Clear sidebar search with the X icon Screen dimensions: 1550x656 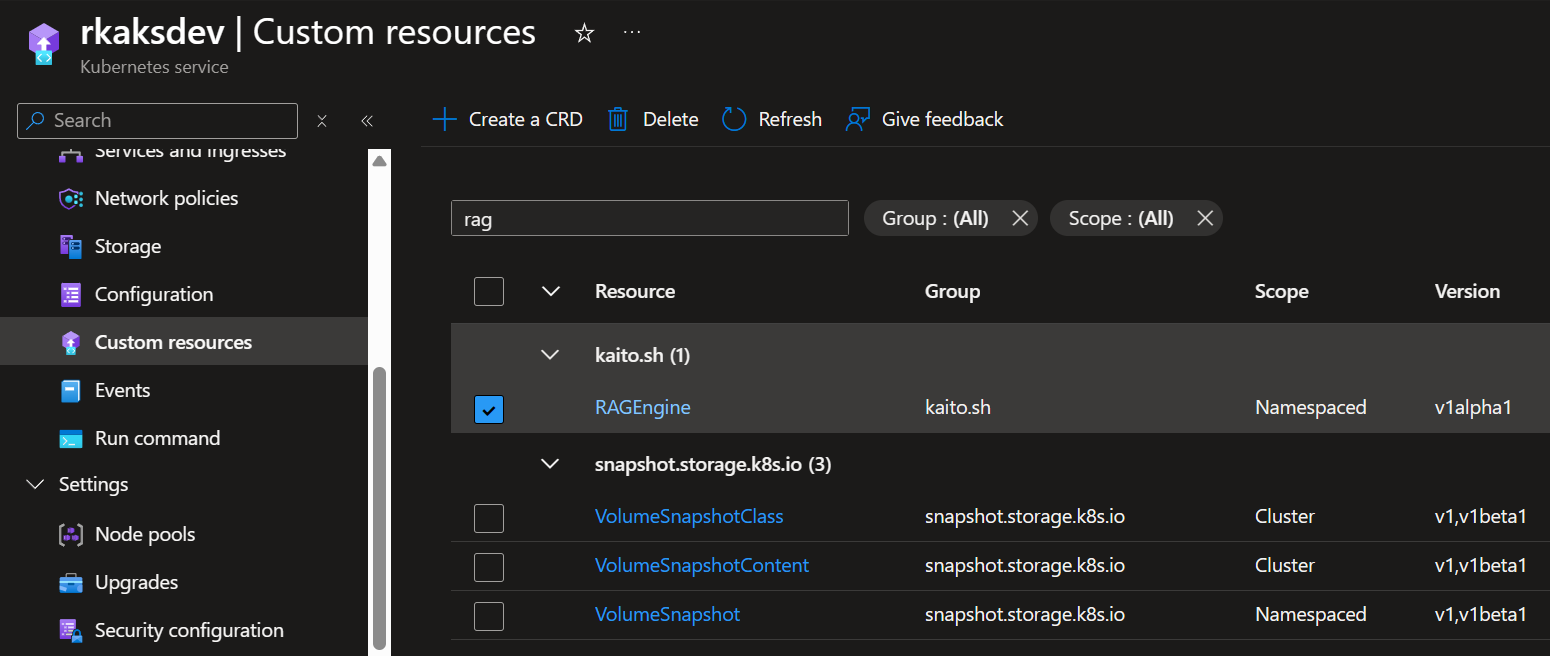(x=322, y=121)
